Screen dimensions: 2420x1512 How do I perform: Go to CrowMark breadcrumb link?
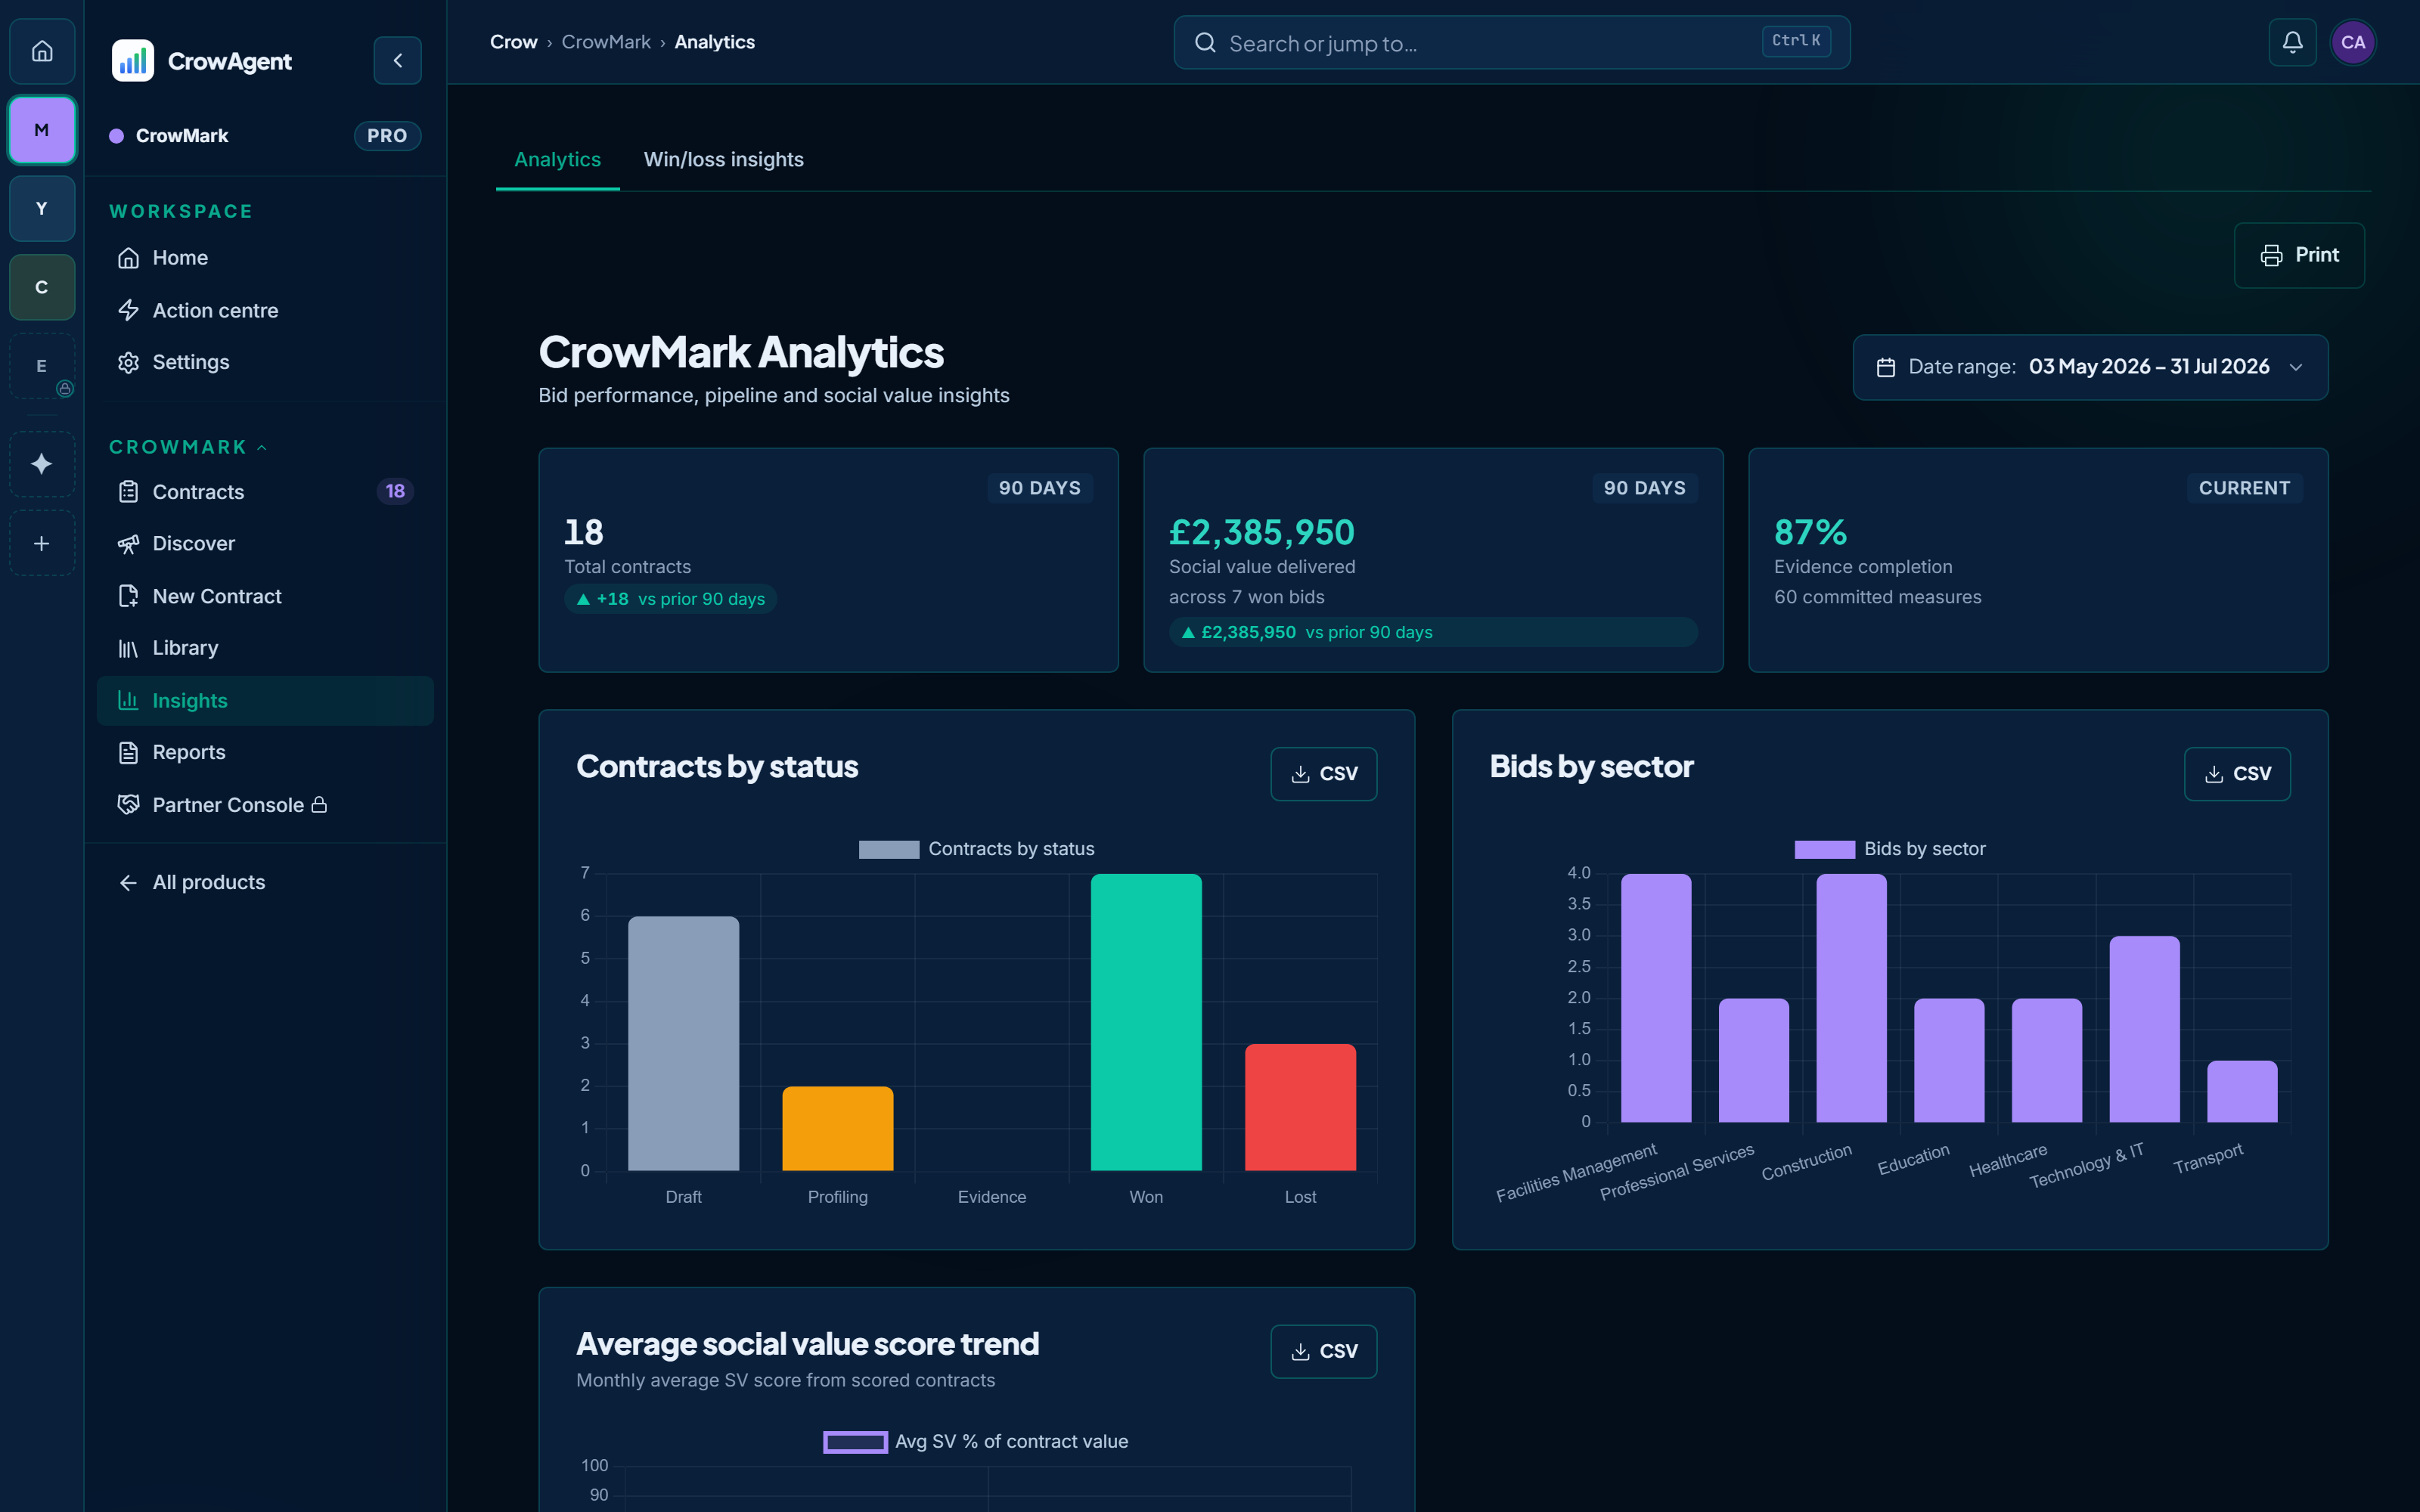606,42
